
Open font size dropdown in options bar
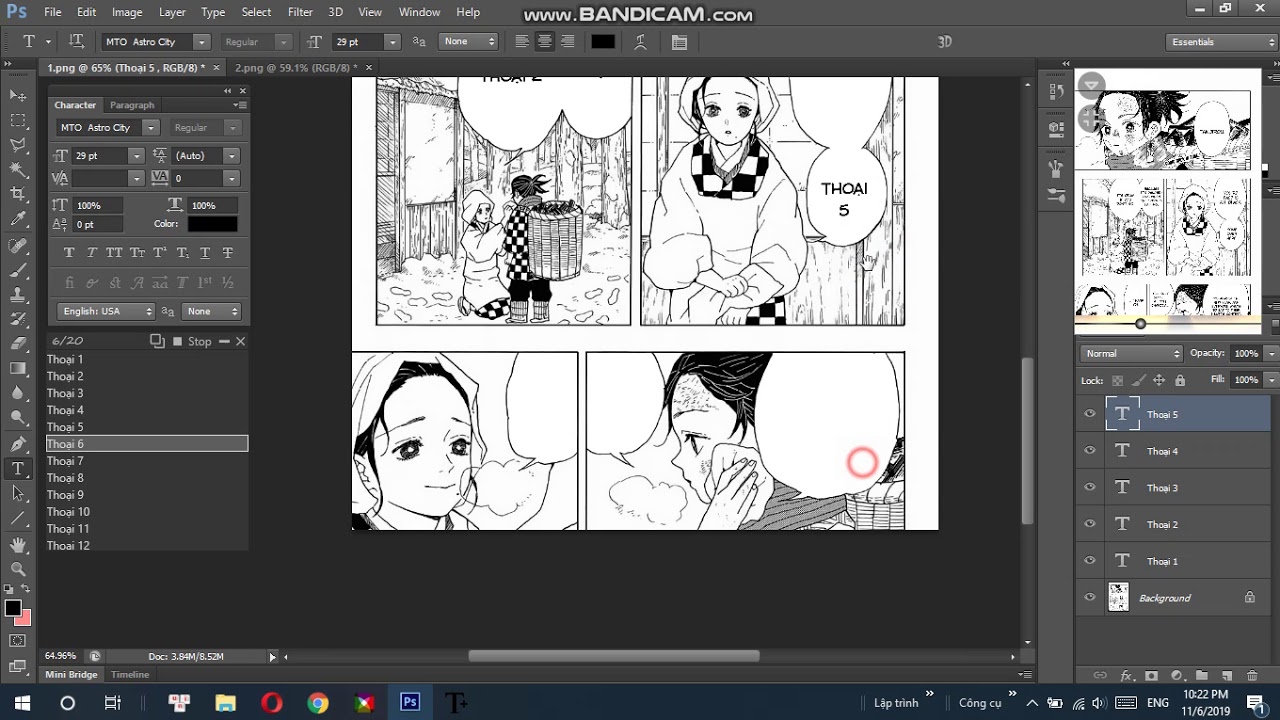pos(392,42)
